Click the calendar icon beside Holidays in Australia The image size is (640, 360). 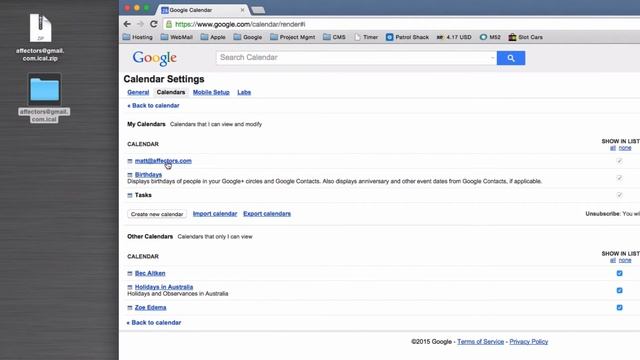click(130, 287)
